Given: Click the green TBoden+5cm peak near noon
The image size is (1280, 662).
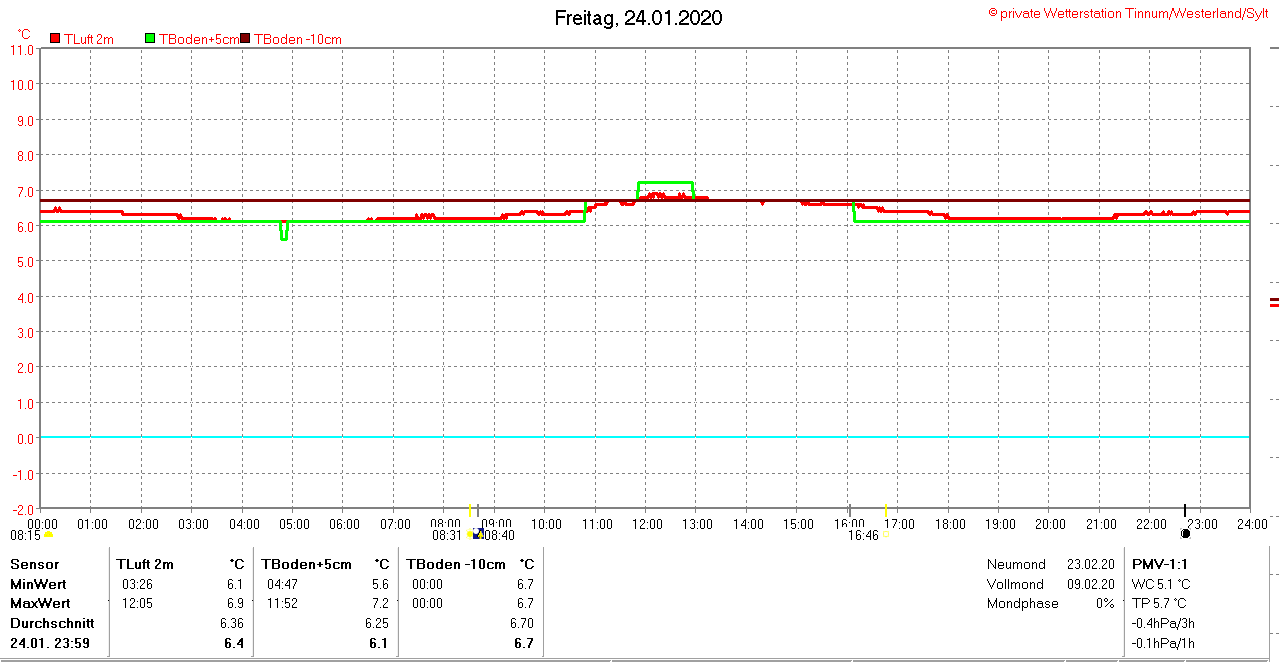Looking at the screenshot, I should [665, 182].
